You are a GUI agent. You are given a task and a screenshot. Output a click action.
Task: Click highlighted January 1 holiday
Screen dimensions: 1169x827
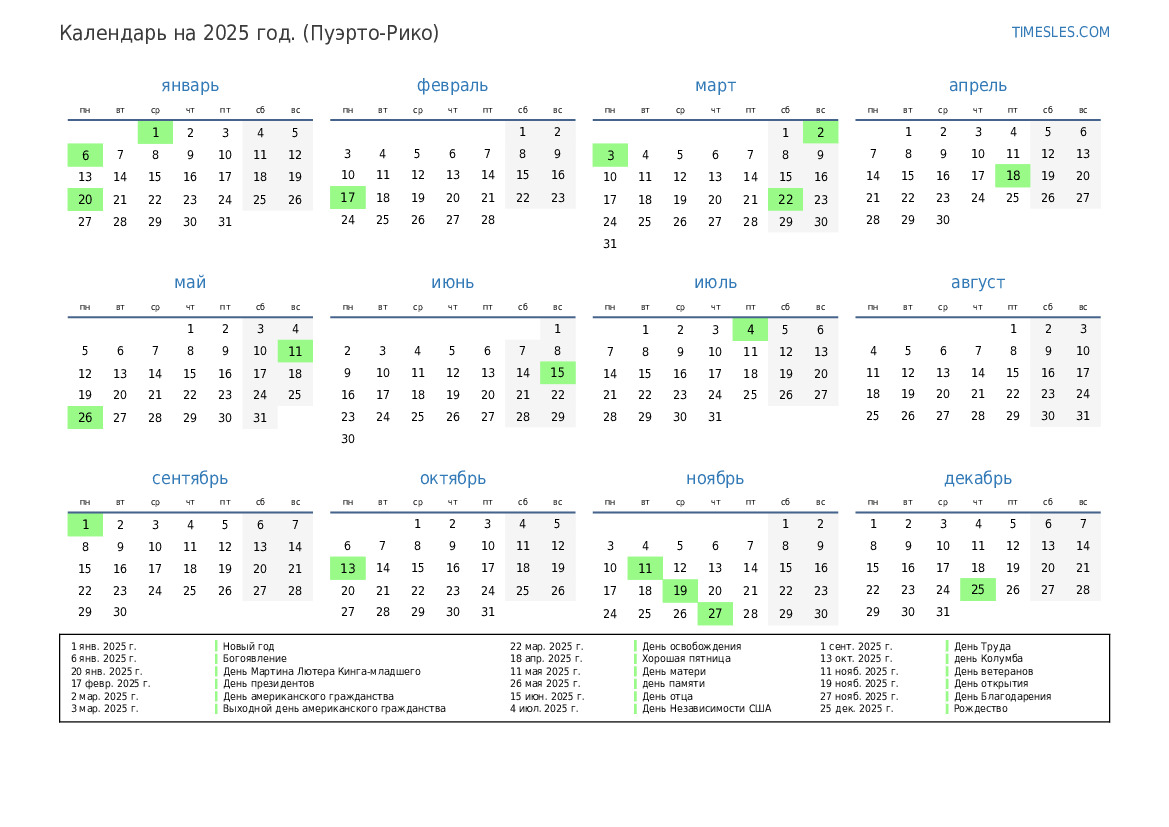coord(155,133)
